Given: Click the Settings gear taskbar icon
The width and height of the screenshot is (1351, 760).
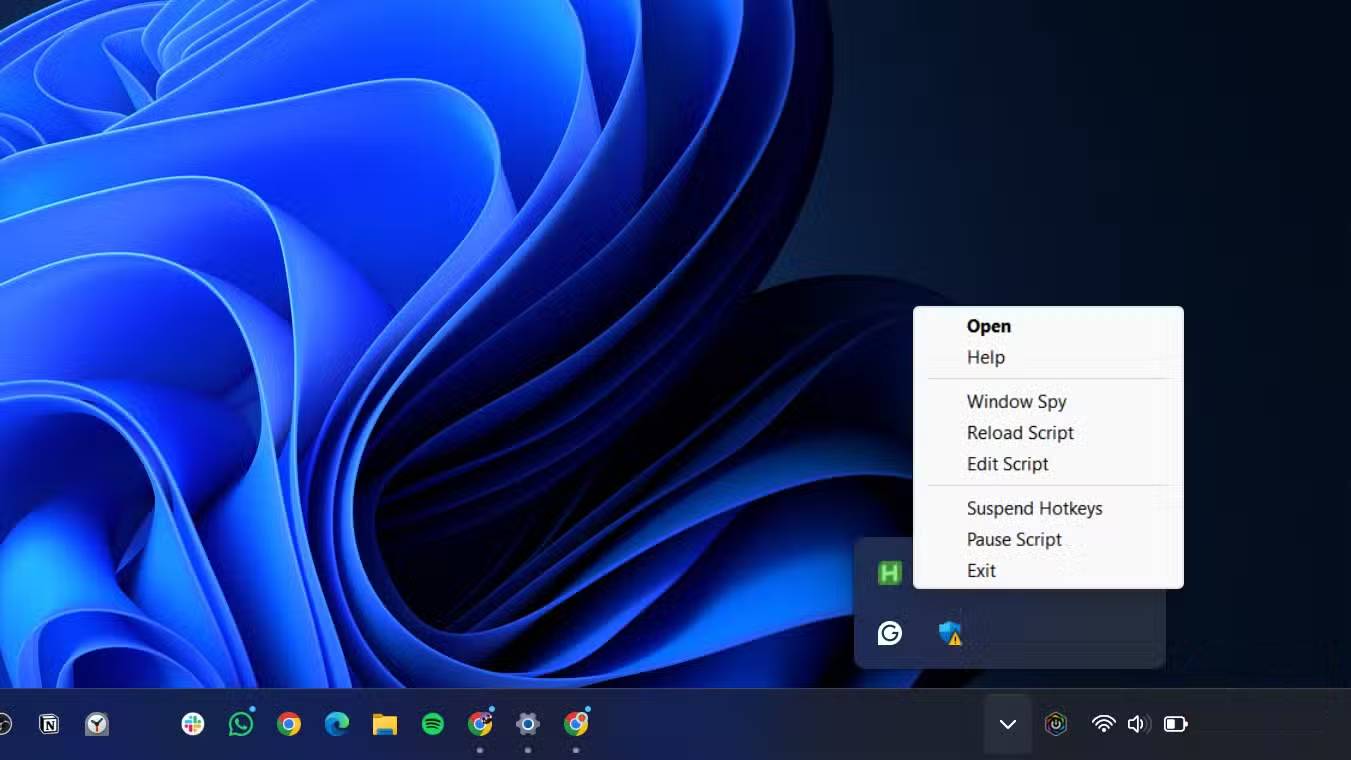Looking at the screenshot, I should coord(528,724).
